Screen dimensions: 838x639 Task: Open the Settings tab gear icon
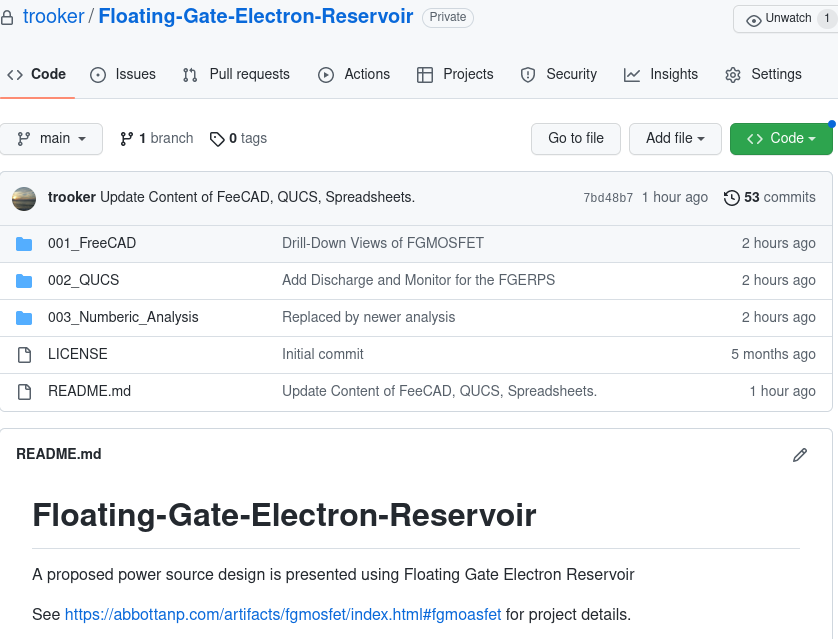click(733, 75)
